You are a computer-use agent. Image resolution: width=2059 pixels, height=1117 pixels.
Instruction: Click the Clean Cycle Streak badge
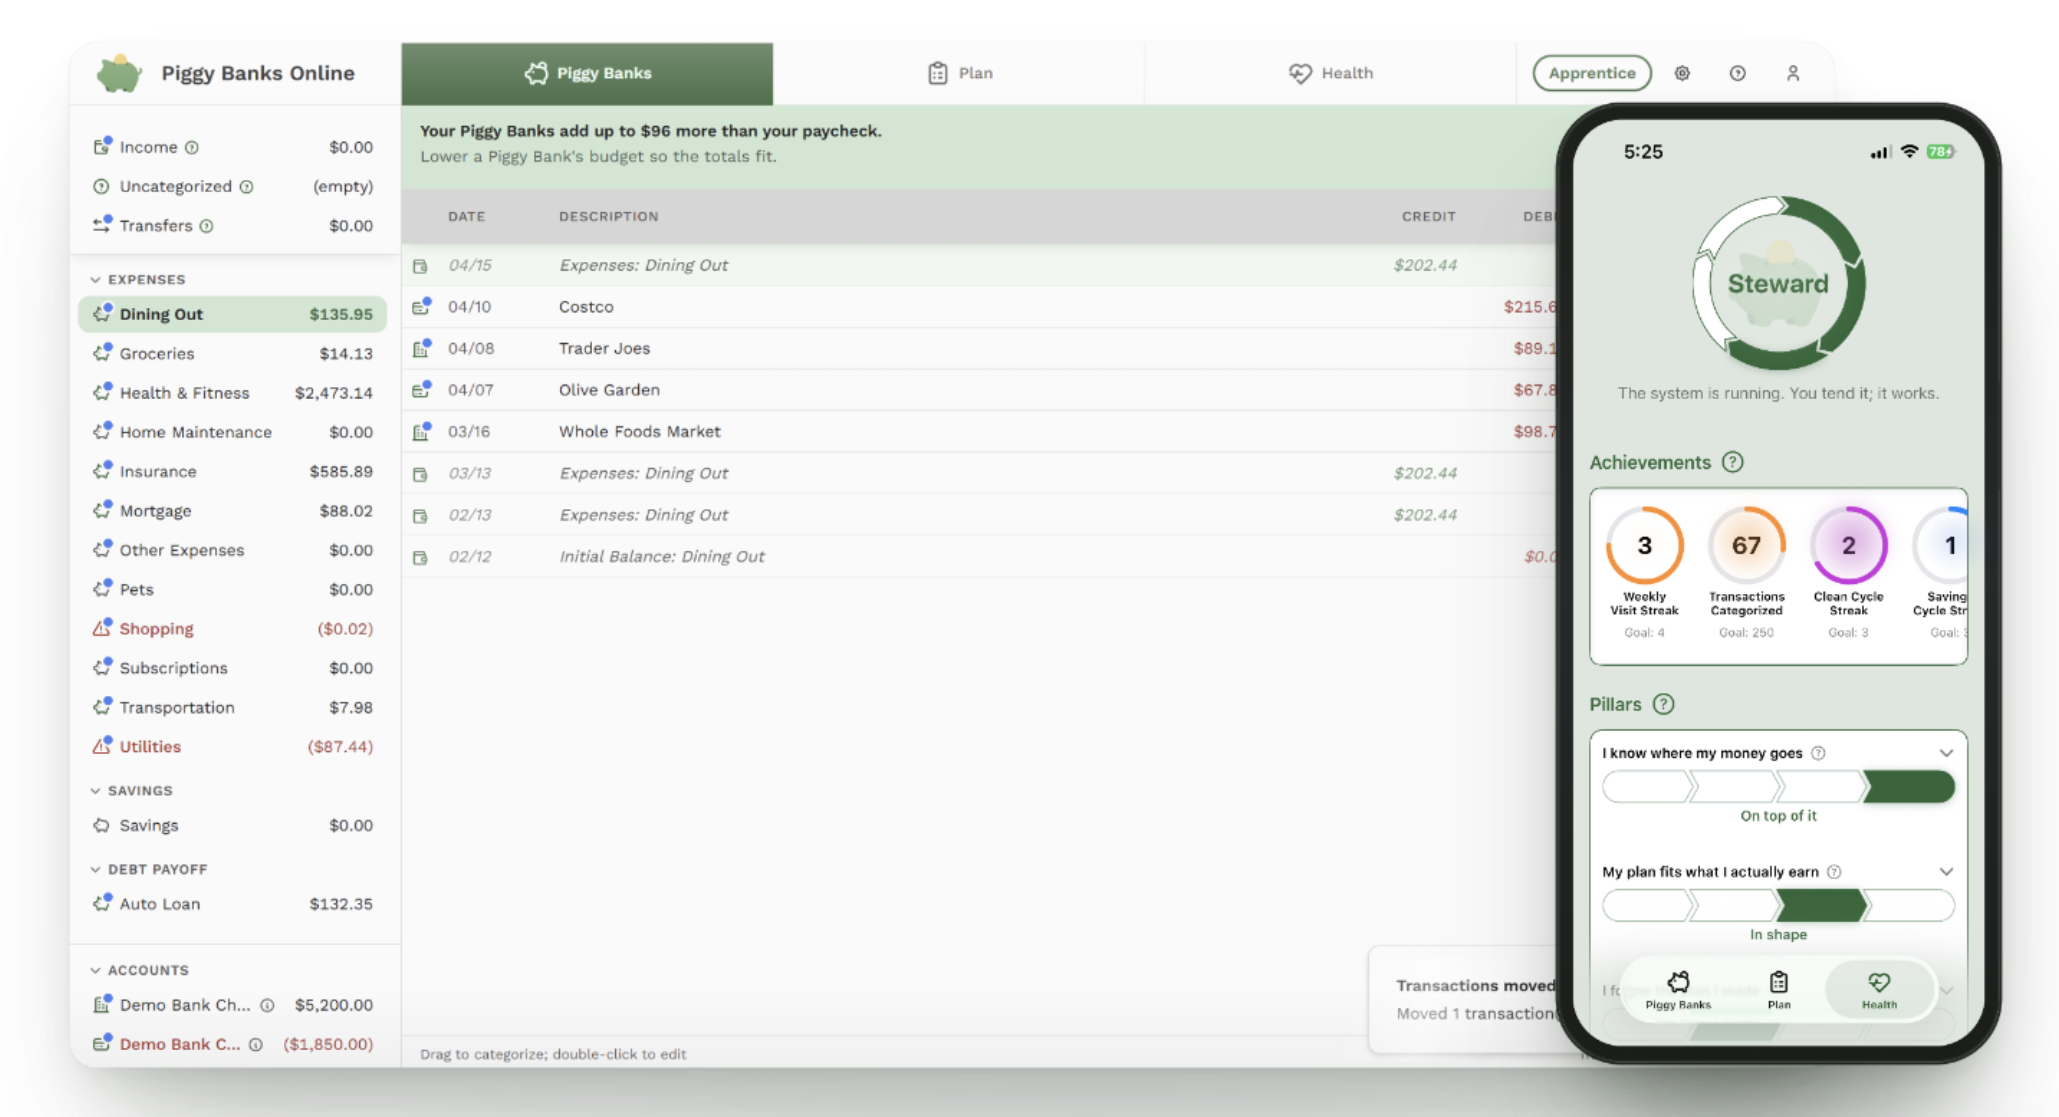pos(1848,572)
